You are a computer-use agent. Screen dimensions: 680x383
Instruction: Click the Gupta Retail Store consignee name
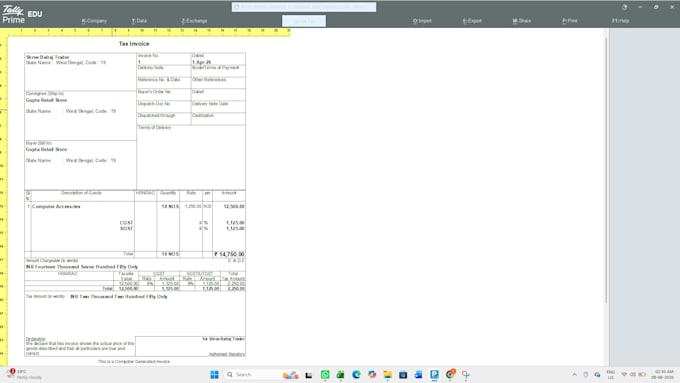click(x=46, y=100)
